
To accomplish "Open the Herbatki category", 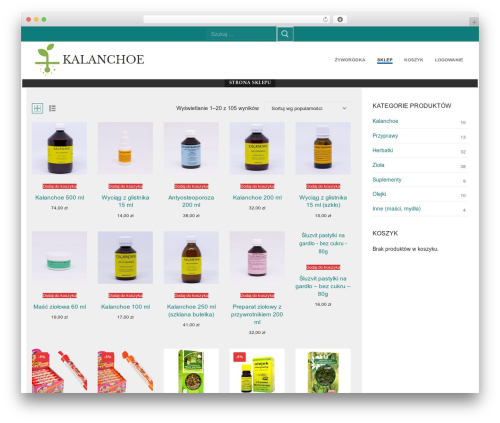I will (383, 150).
